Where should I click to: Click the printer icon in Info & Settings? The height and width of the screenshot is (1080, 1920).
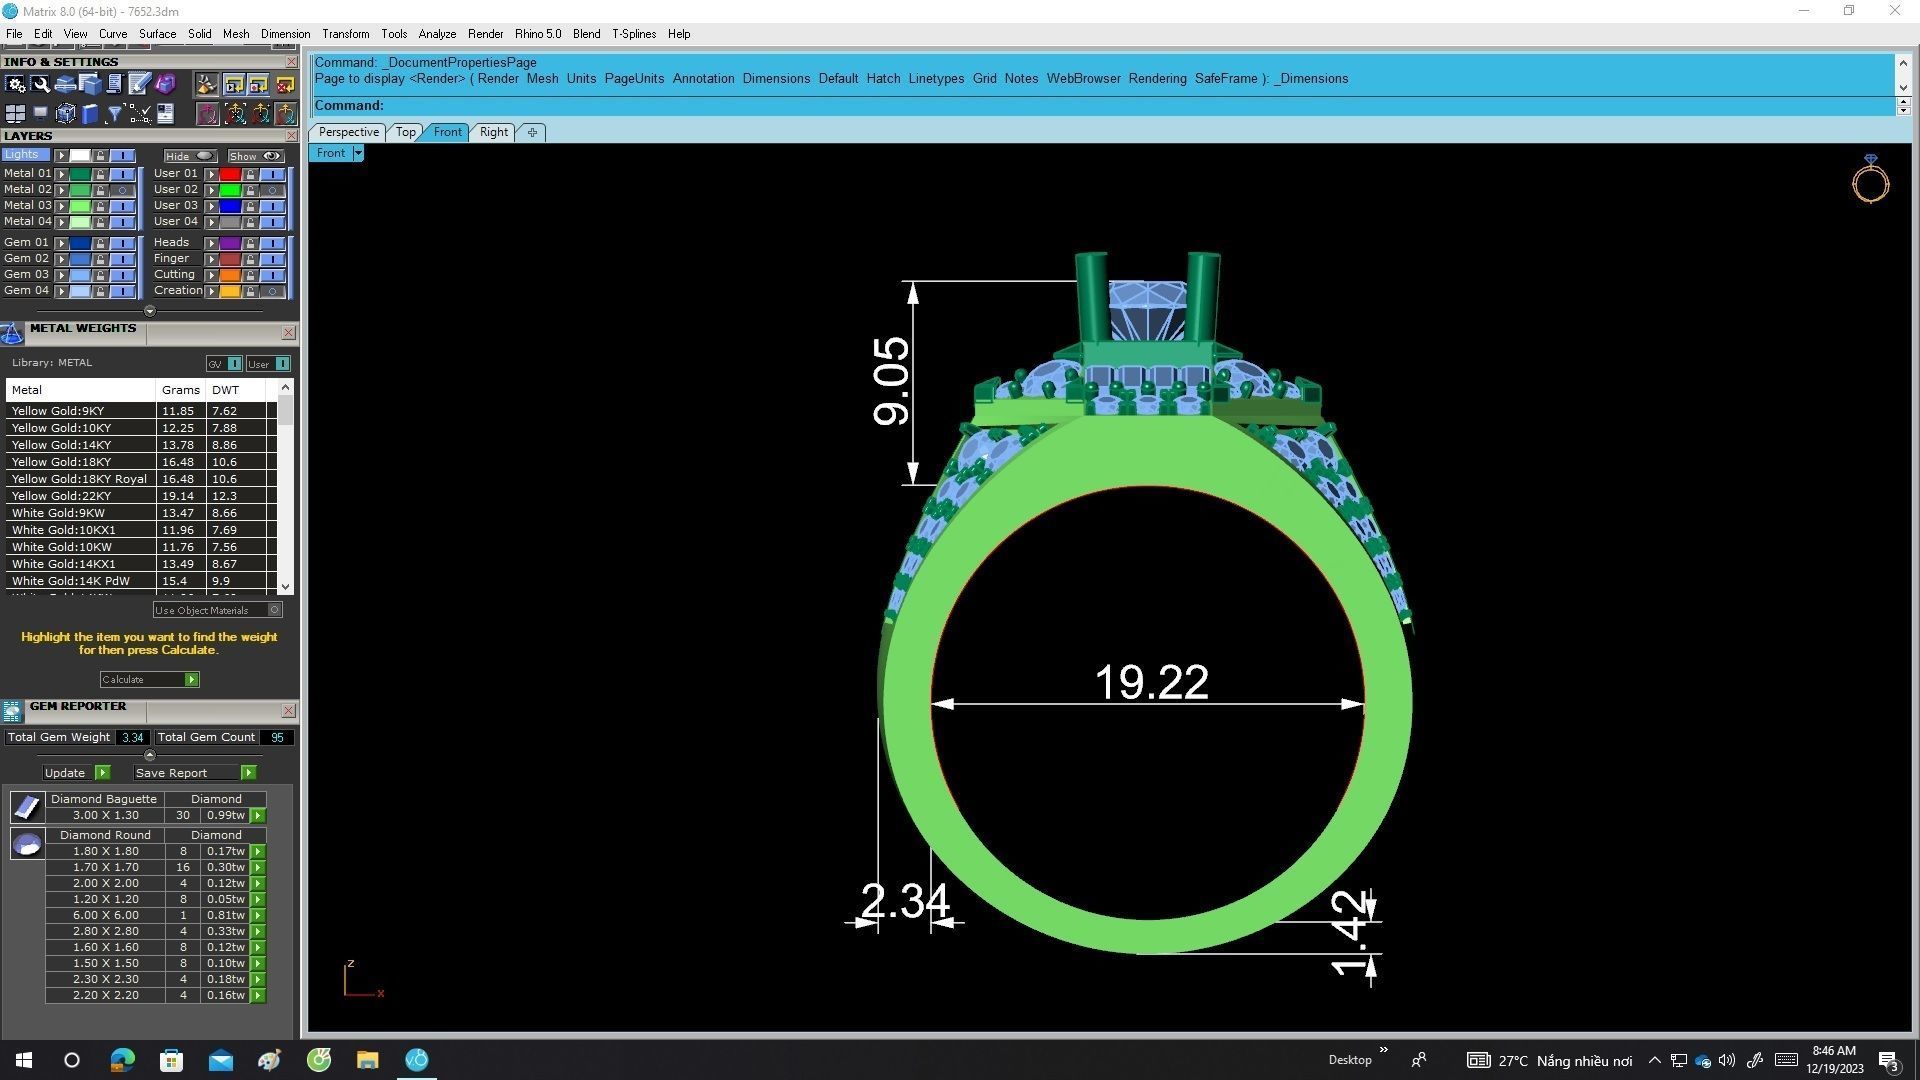pos(66,85)
